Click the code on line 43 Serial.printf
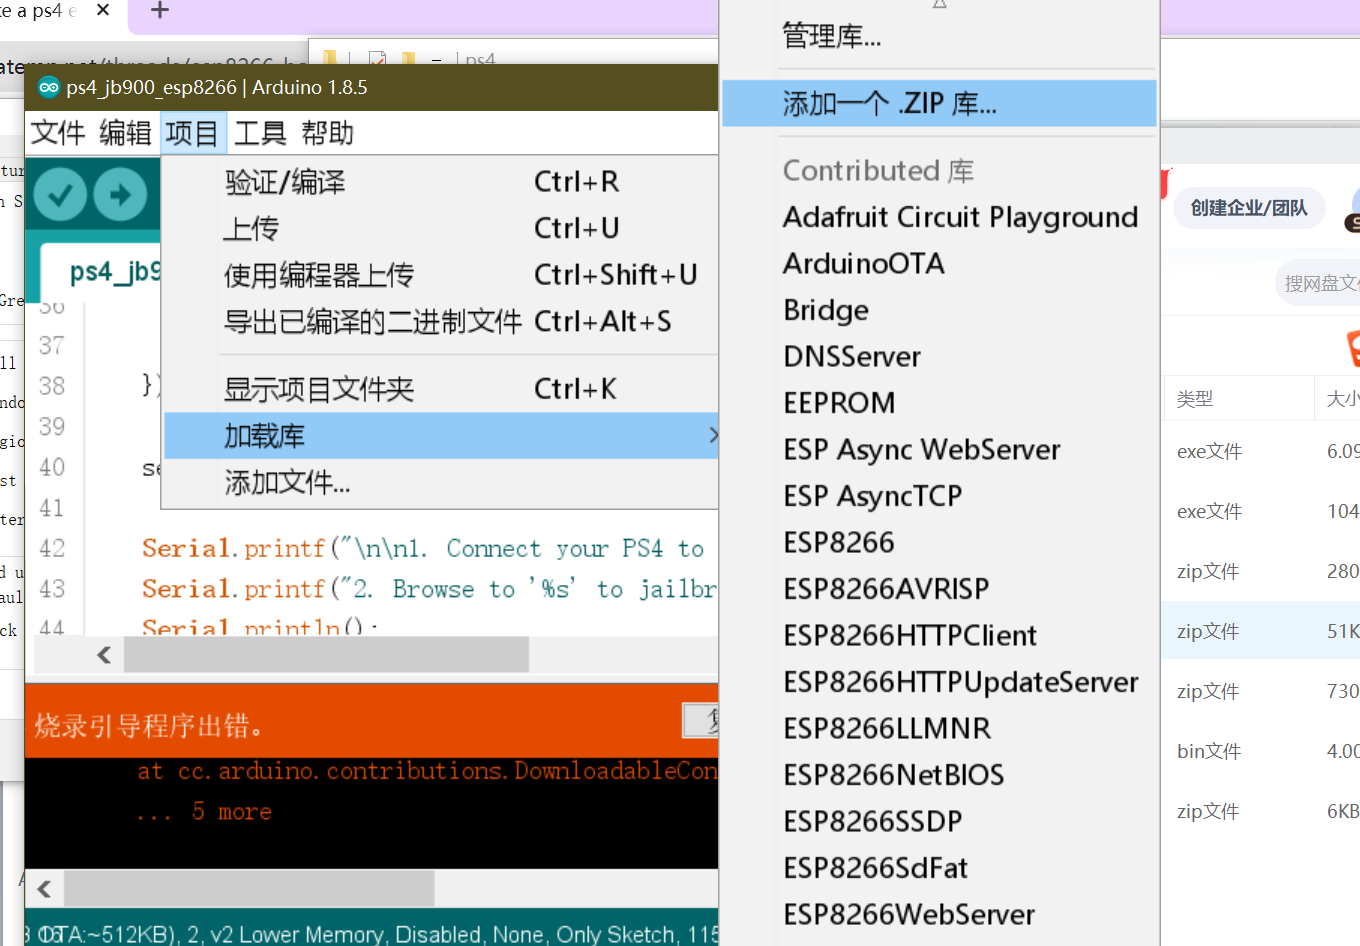Viewport: 1360px width, 946px height. tap(430, 589)
